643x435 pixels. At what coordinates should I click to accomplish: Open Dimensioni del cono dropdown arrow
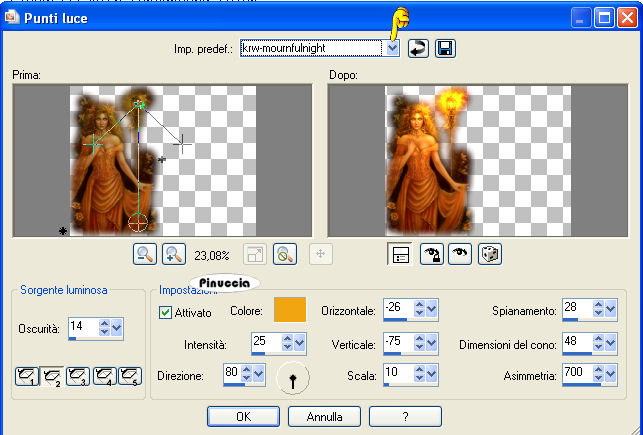pos(611,342)
